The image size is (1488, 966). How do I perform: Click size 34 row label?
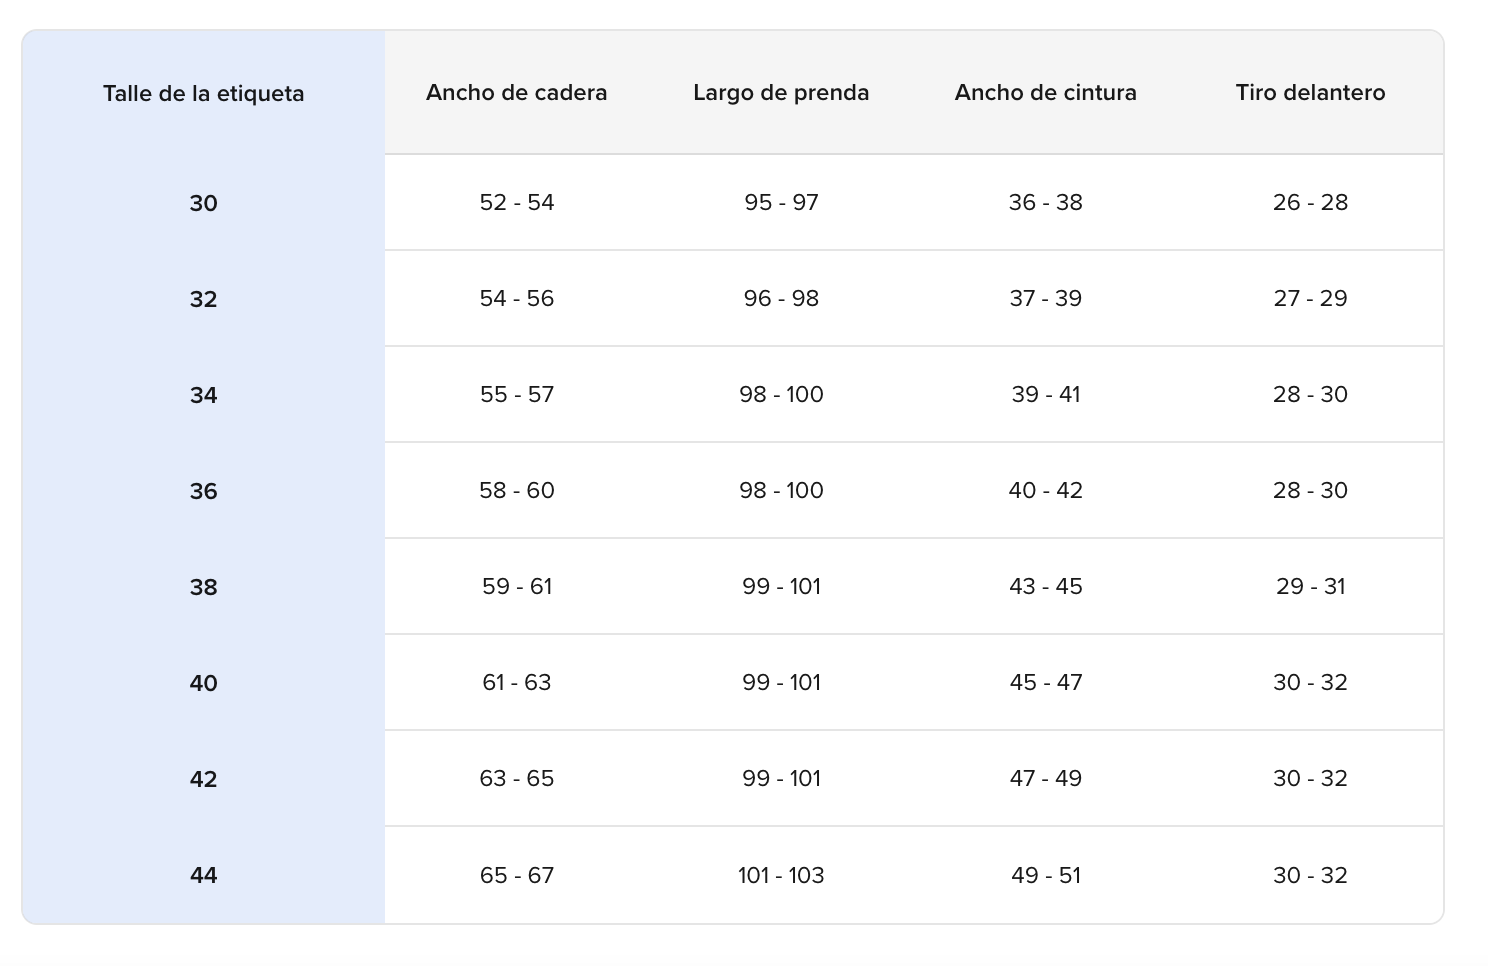[203, 395]
